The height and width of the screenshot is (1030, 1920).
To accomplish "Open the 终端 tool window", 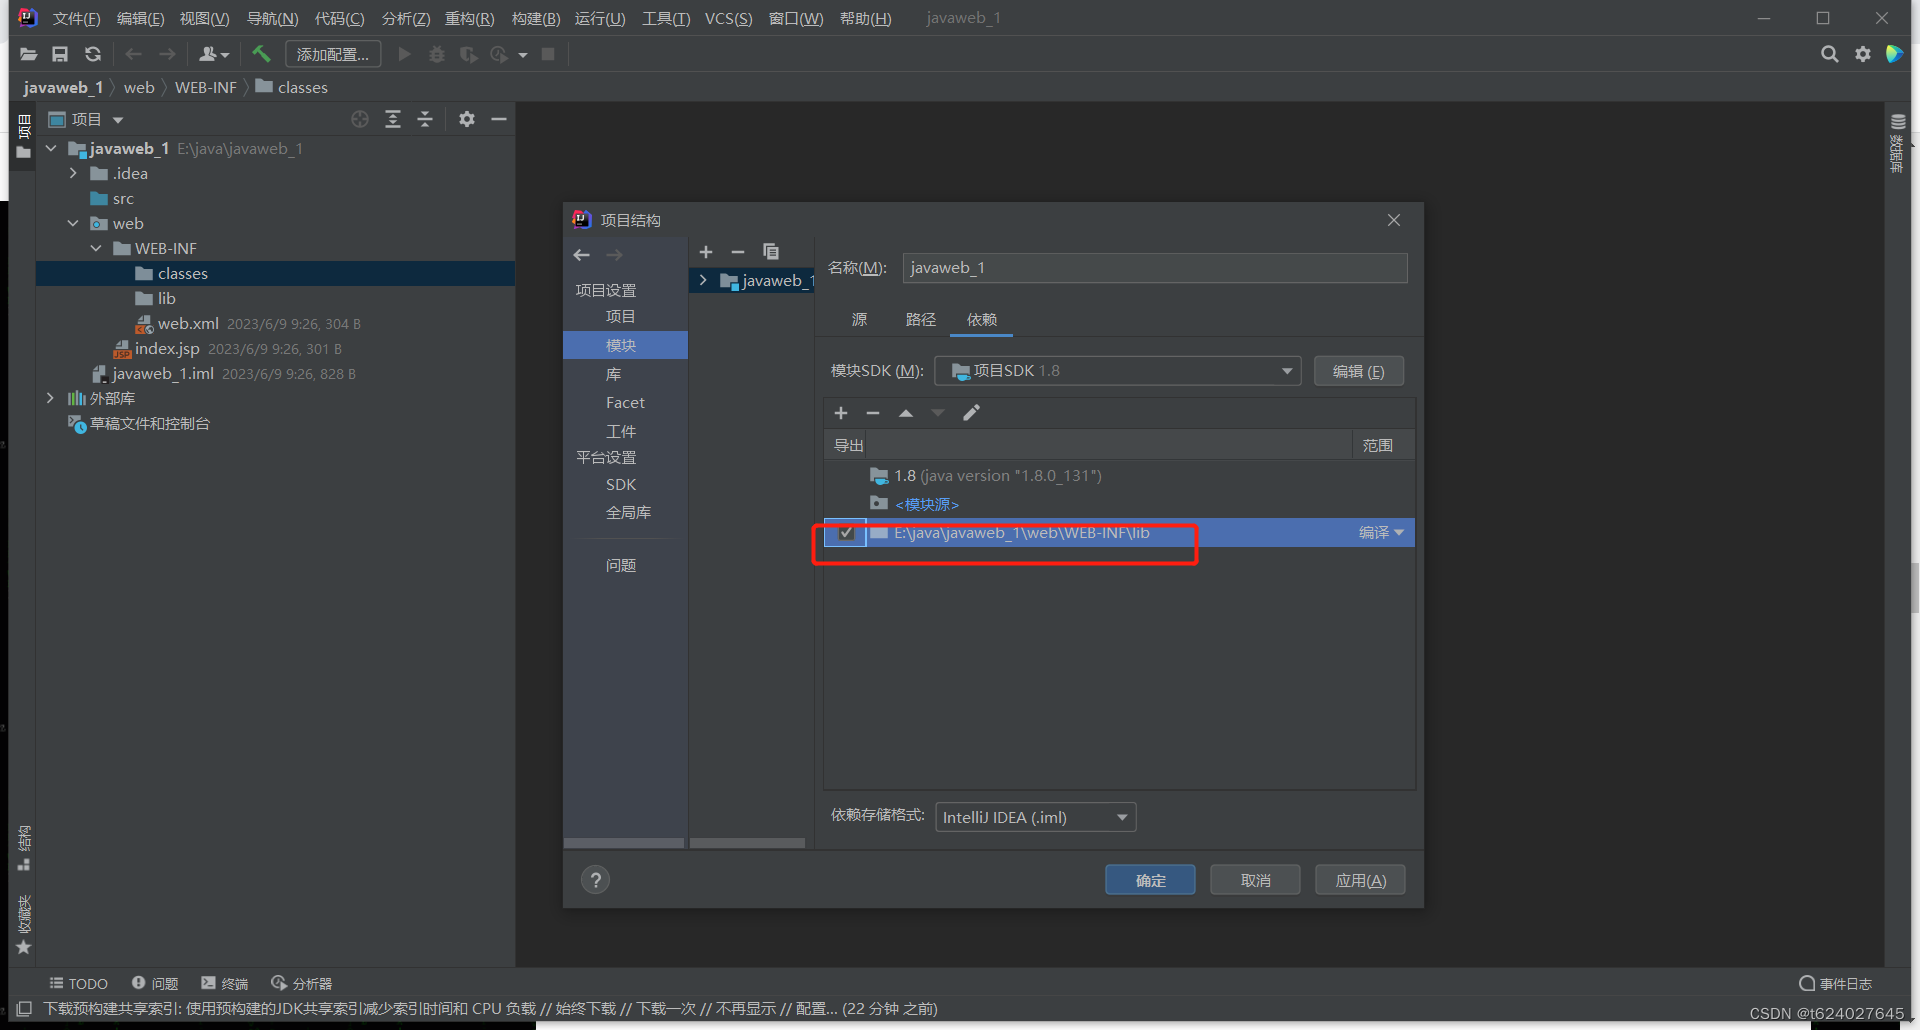I will pos(224,984).
